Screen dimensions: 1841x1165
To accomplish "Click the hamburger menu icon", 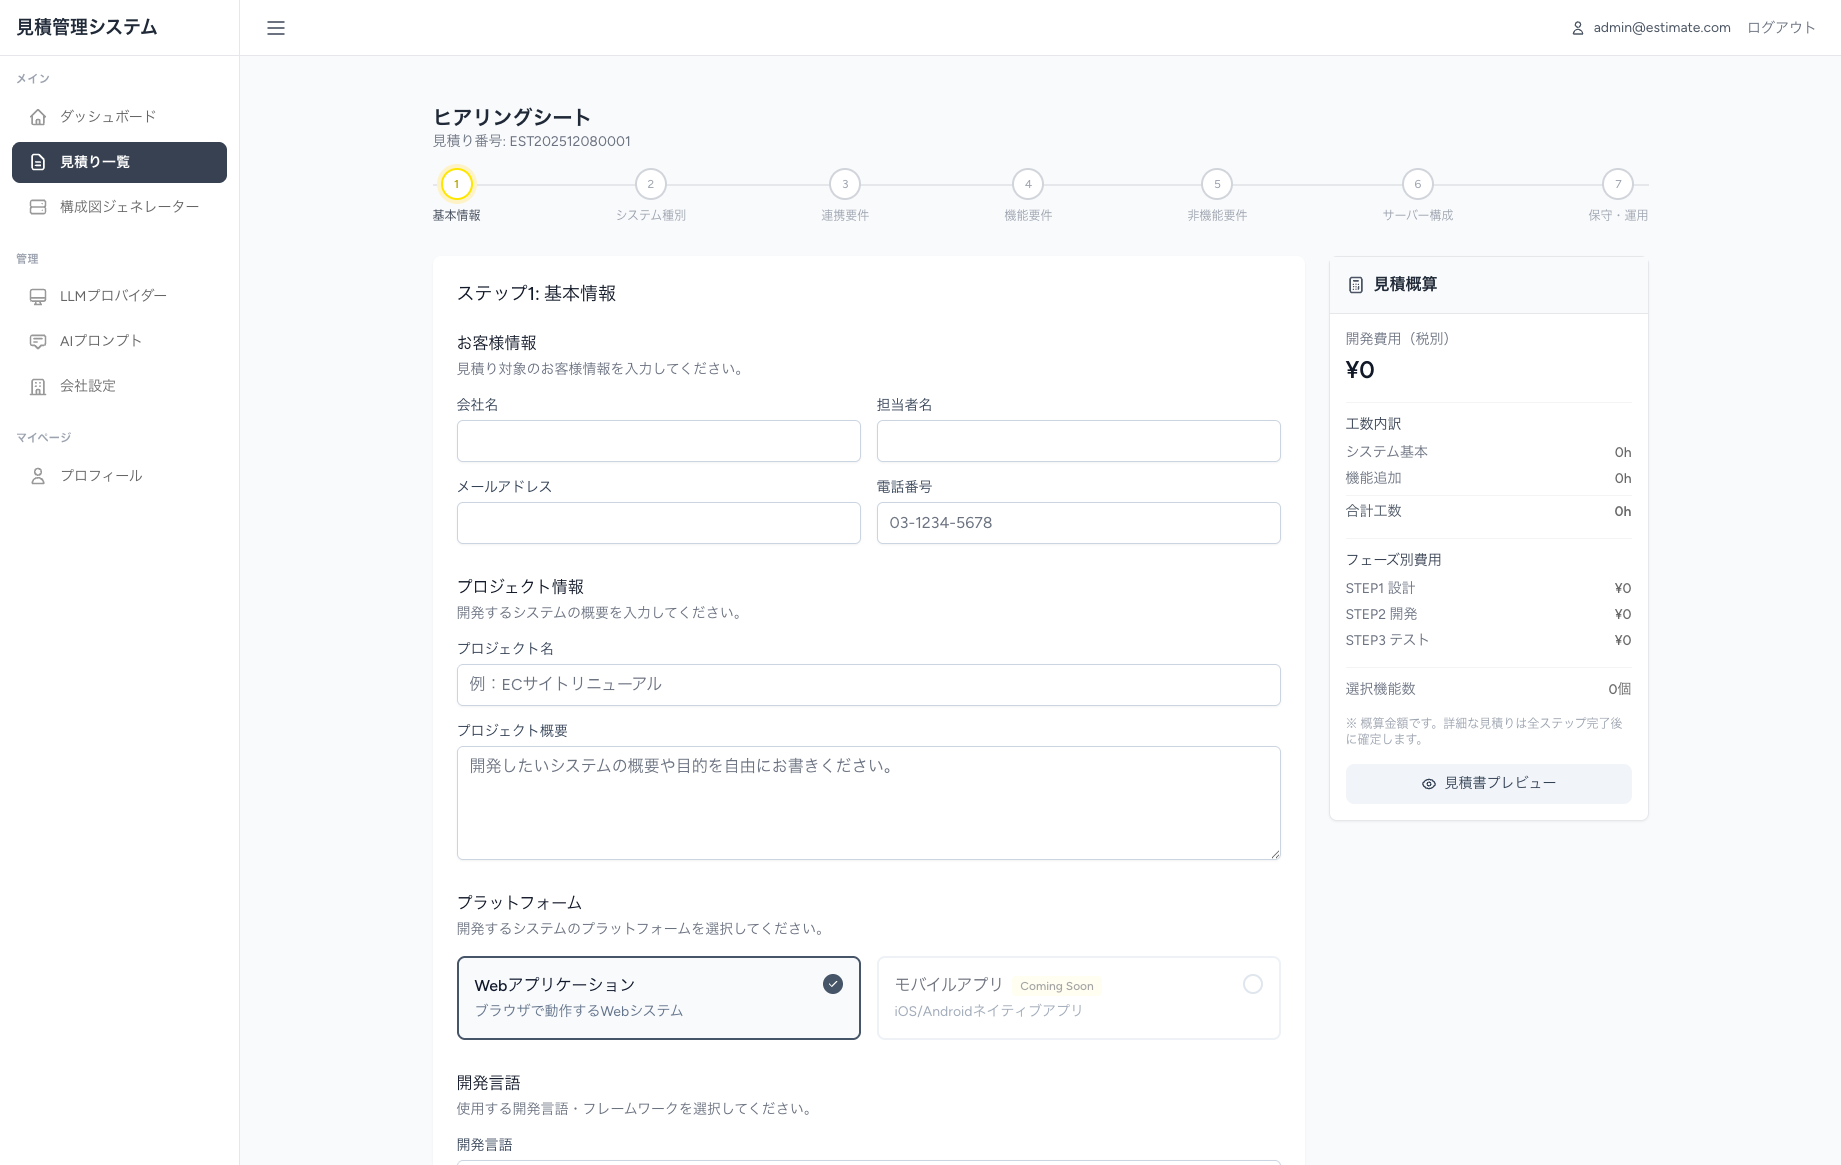I will tap(276, 28).
